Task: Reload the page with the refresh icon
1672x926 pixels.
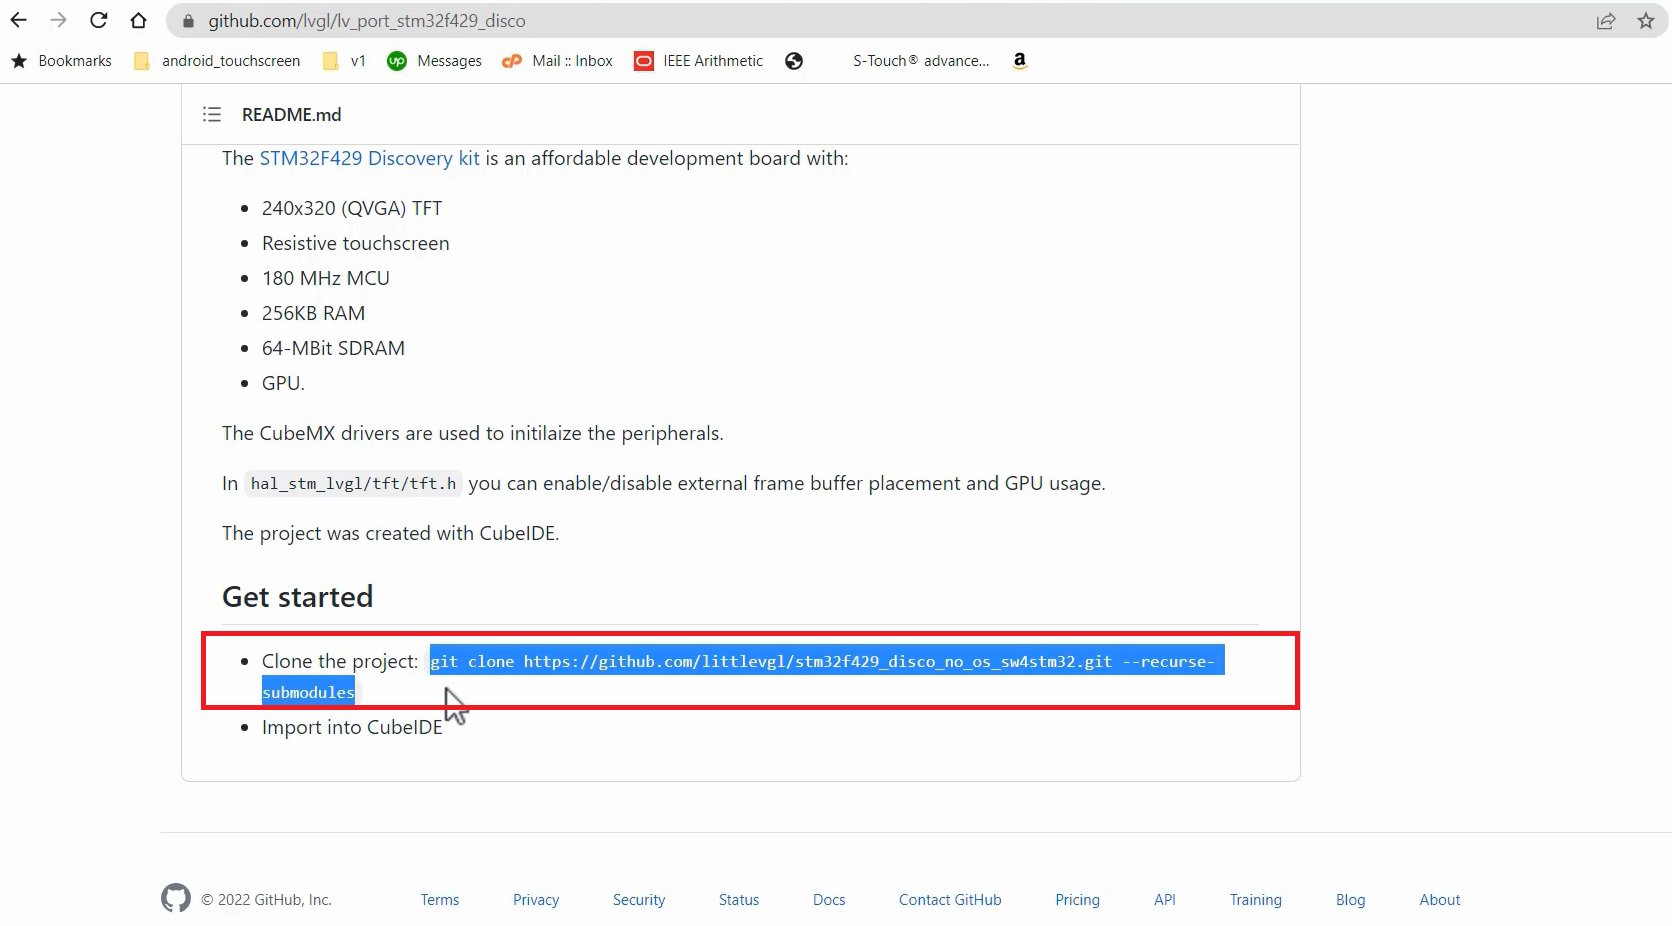Action: pos(98,20)
